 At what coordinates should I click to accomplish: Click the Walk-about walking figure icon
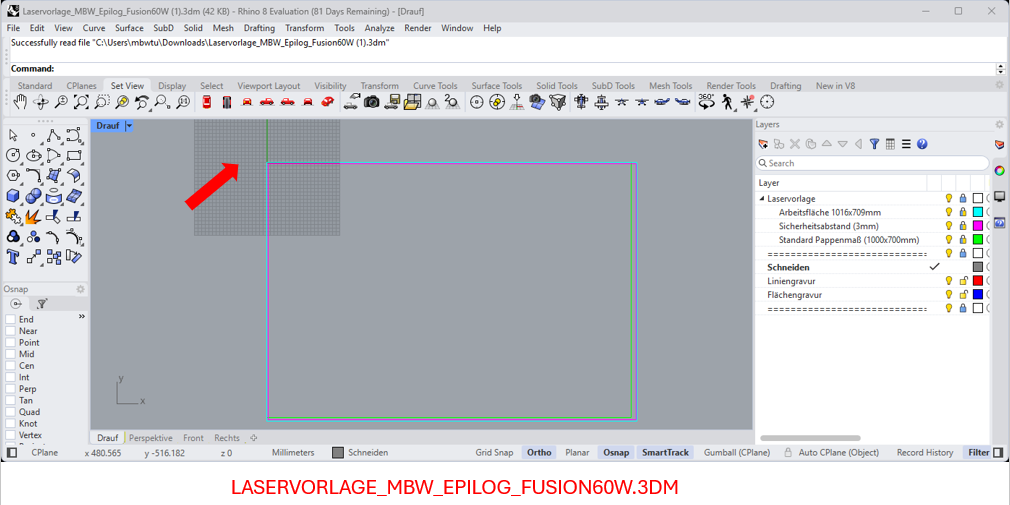pos(727,102)
